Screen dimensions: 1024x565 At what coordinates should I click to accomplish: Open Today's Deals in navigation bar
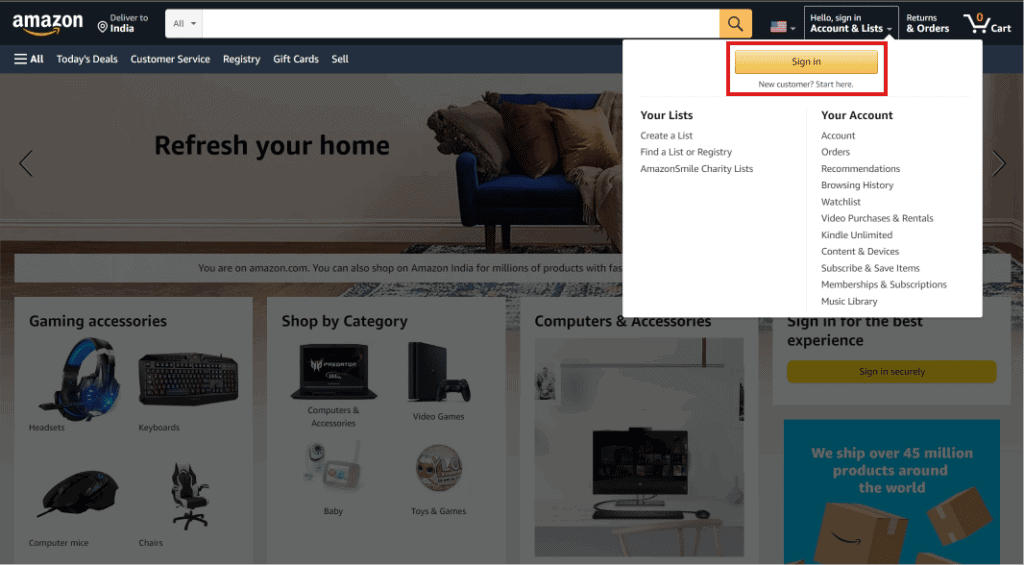point(87,59)
